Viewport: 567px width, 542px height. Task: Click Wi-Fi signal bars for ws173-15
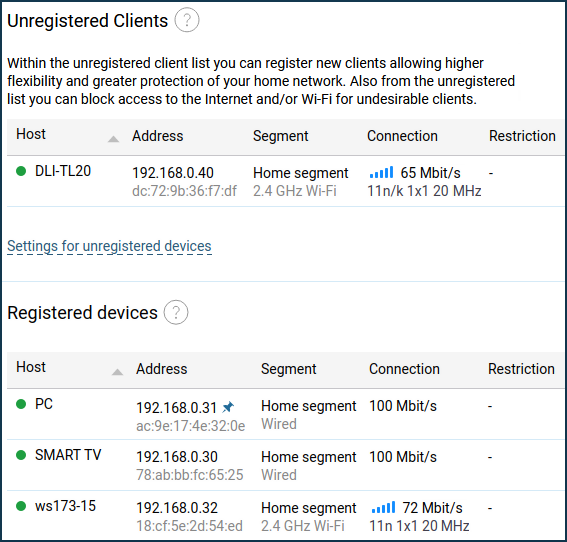[383, 507]
